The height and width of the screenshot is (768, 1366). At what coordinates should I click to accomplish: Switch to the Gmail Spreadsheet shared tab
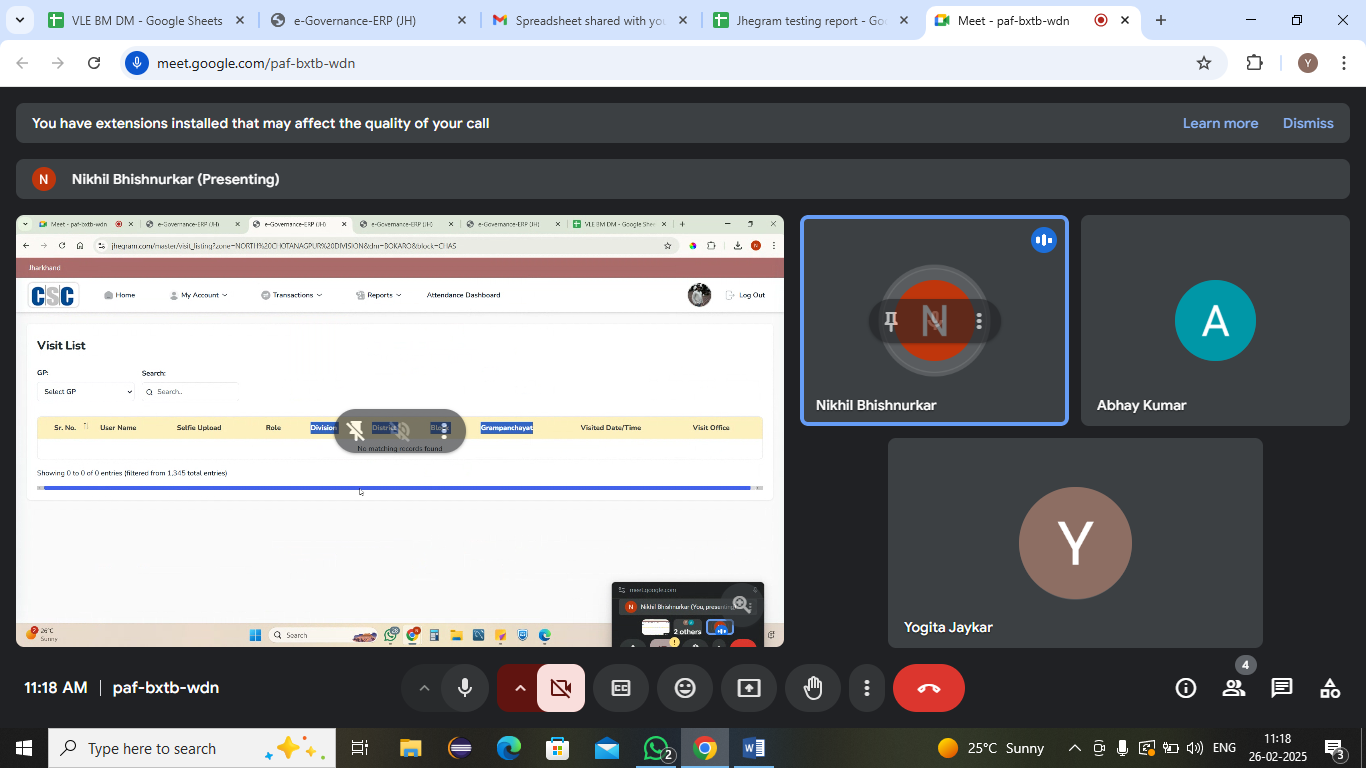[x=590, y=20]
